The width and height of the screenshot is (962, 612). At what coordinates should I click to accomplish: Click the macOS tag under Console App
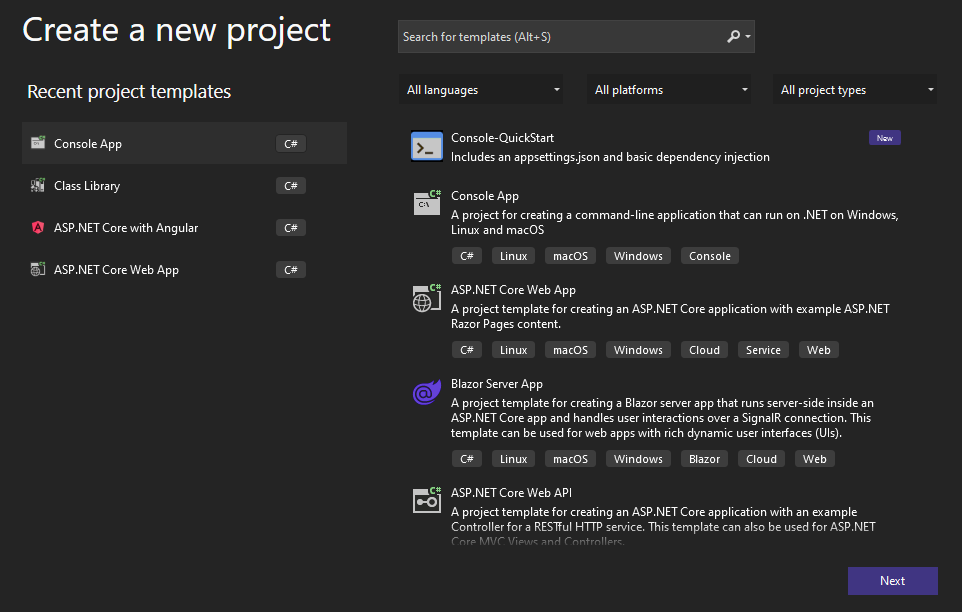tap(571, 256)
